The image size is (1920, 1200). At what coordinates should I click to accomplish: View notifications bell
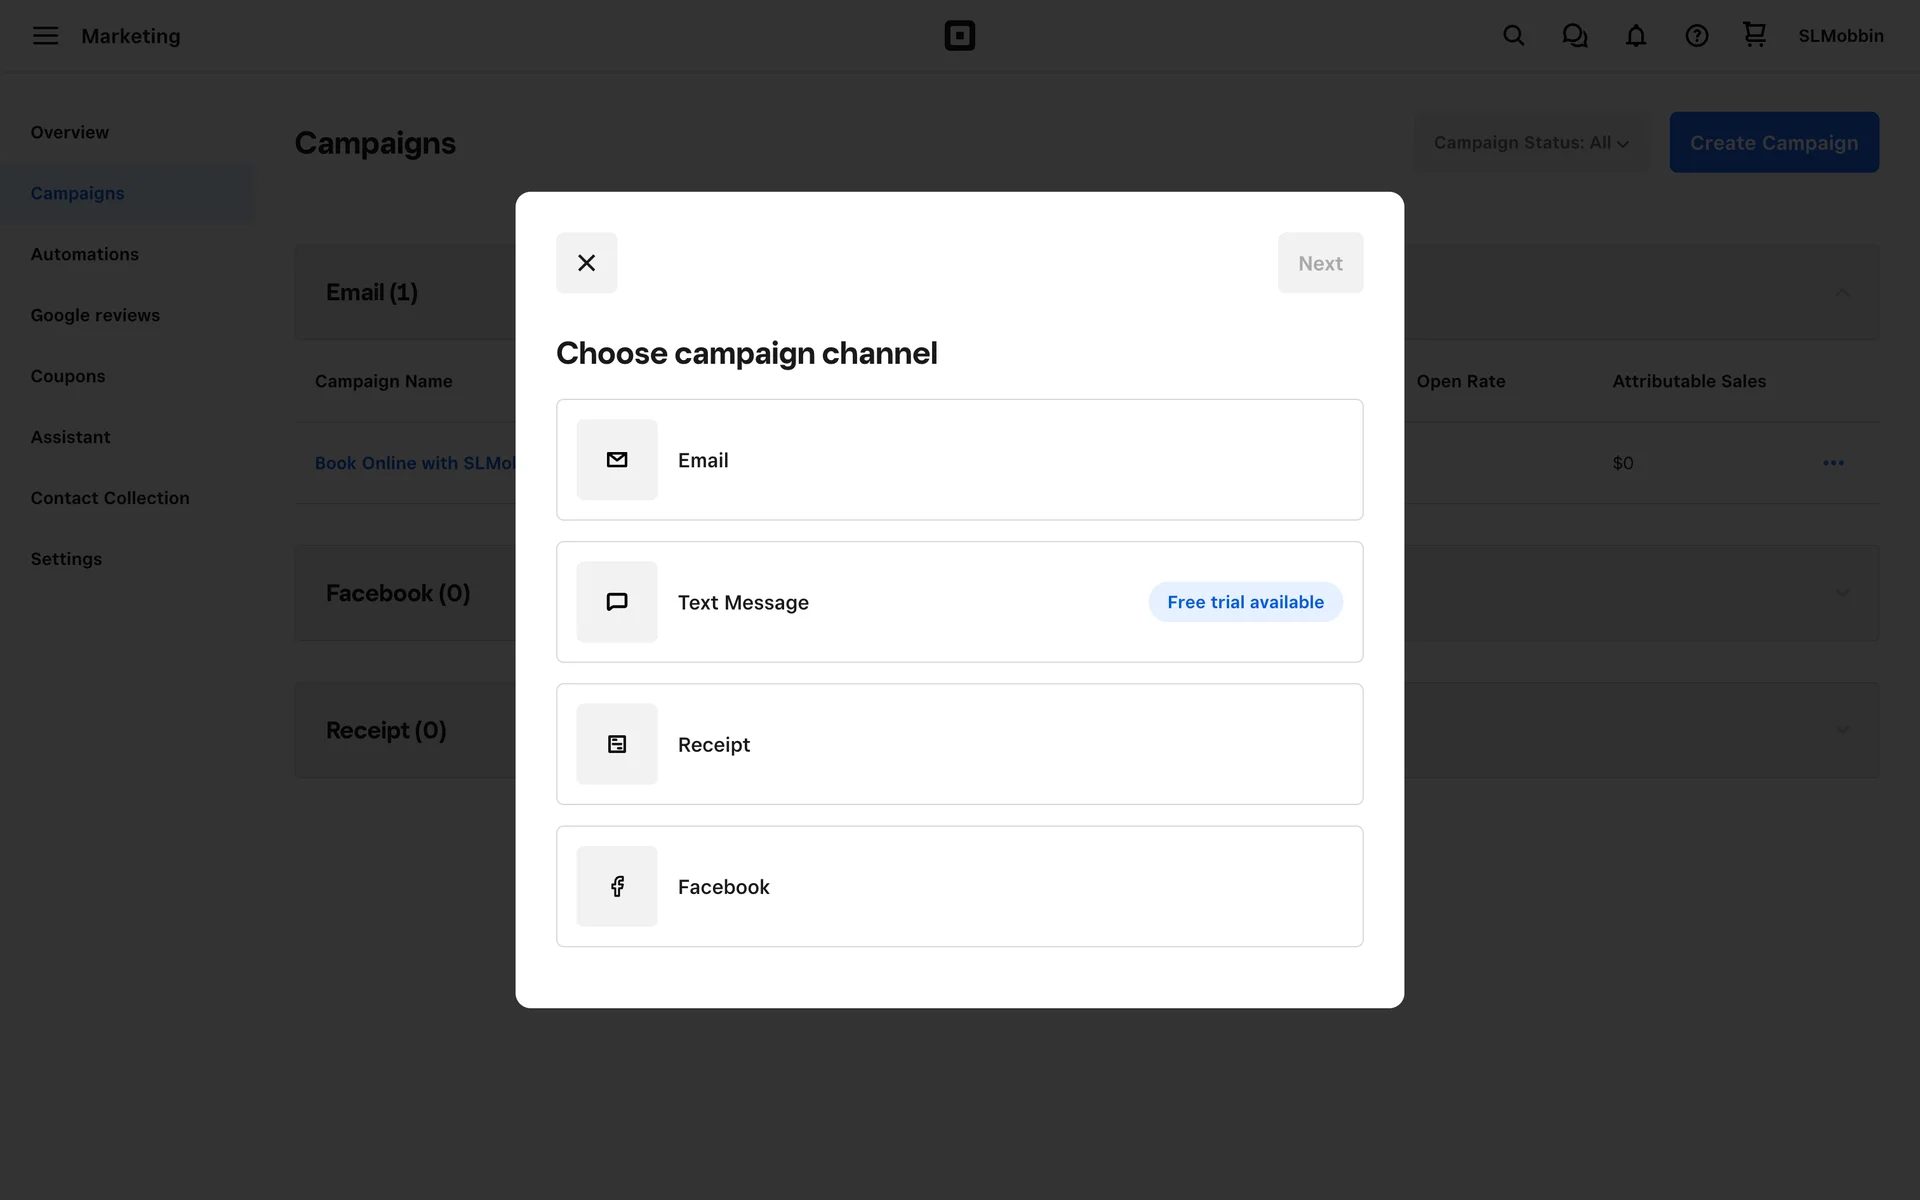pos(1635,36)
